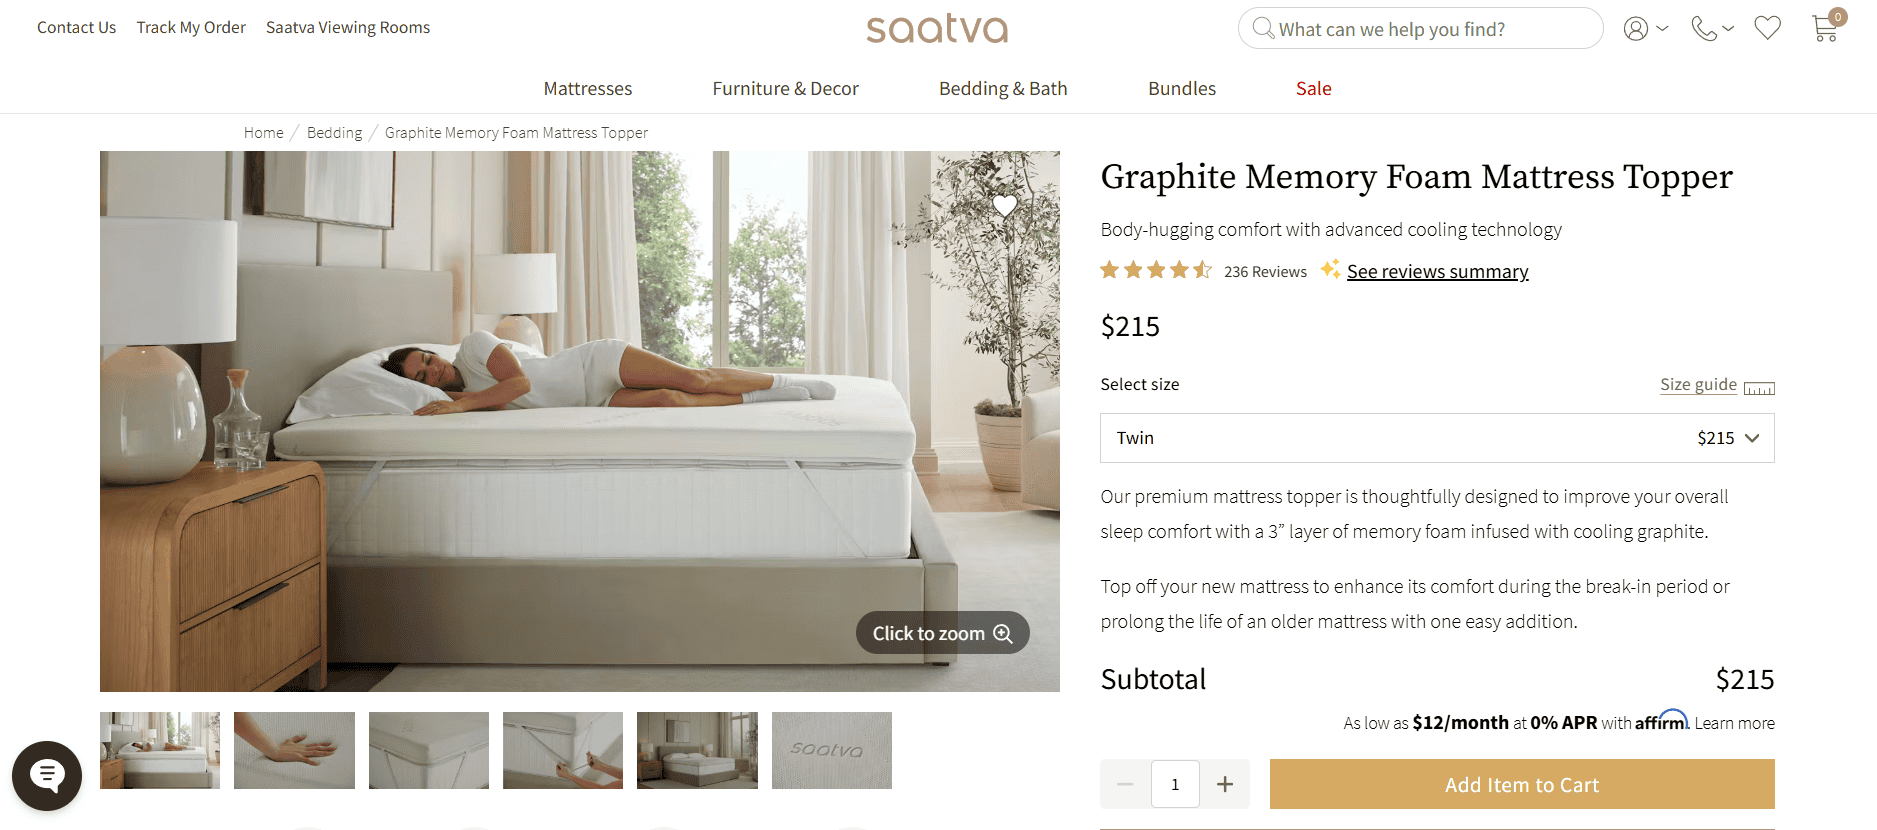This screenshot has height=830, width=1877.
Task: Expand the account profile menu
Action: 1646,28
